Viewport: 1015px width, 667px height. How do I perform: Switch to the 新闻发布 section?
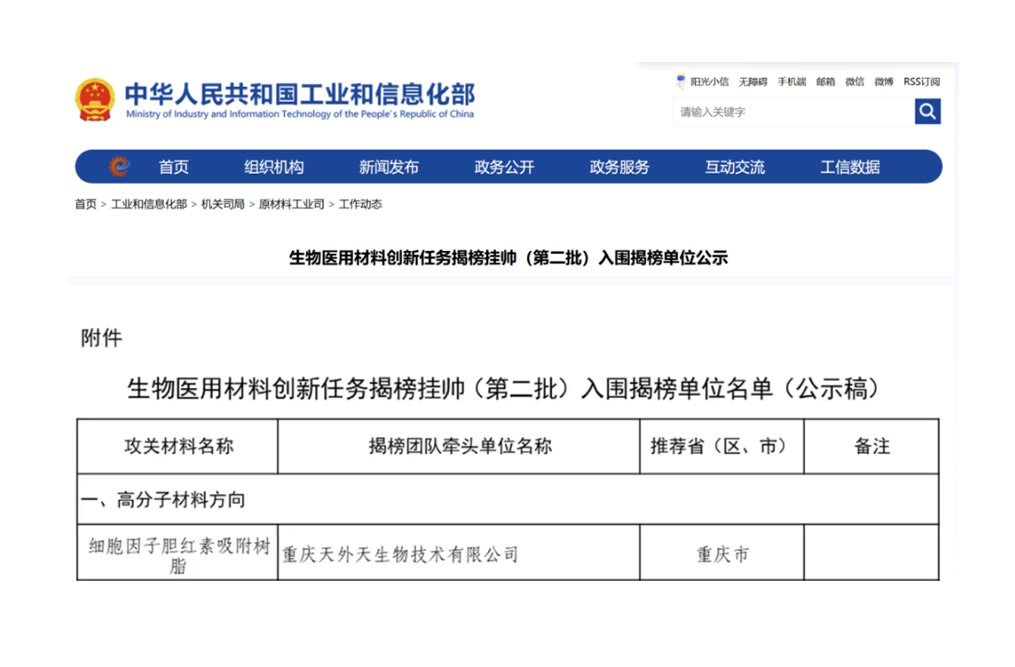coord(389,166)
